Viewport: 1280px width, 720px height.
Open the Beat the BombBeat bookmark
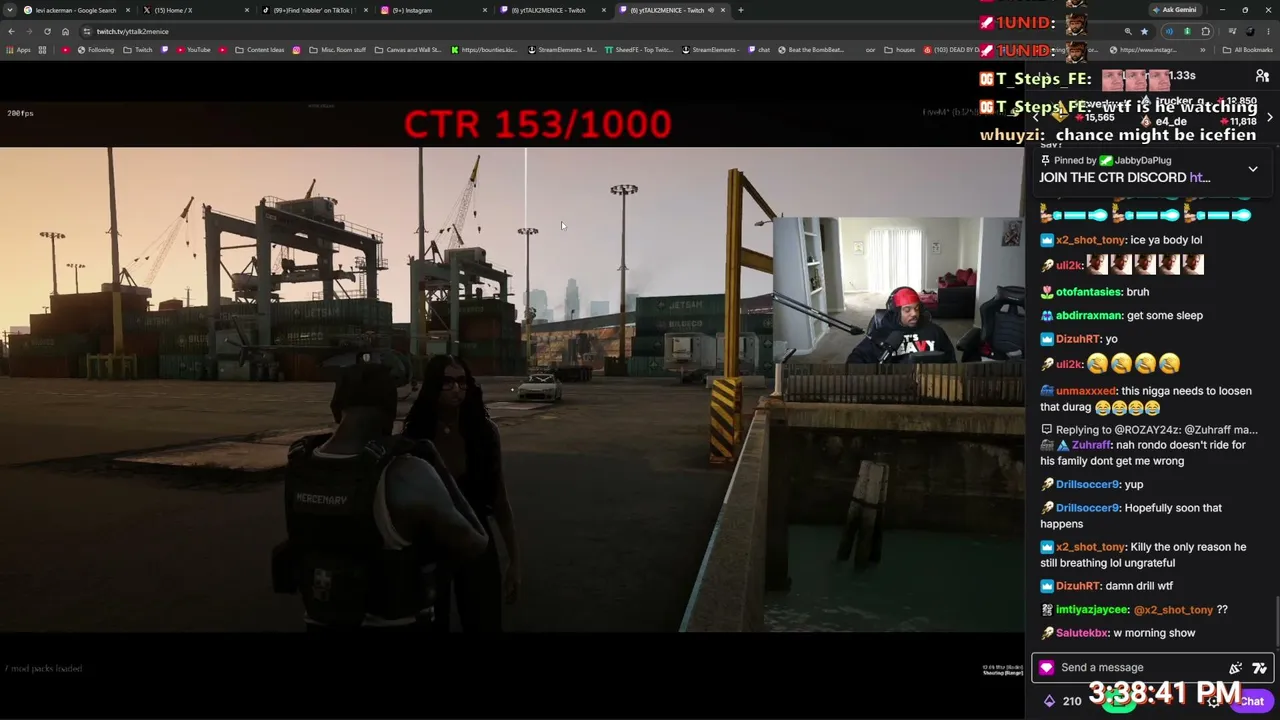click(810, 50)
